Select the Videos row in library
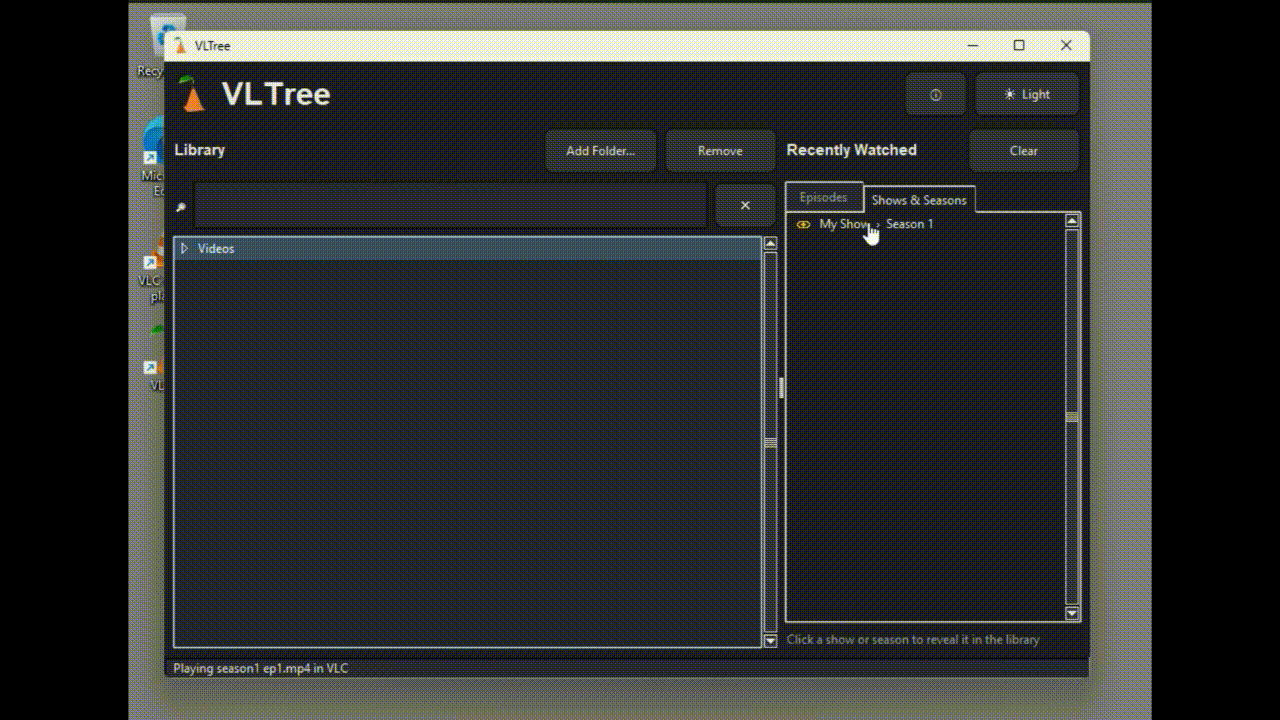Viewport: 1280px width, 720px height. pos(468,248)
